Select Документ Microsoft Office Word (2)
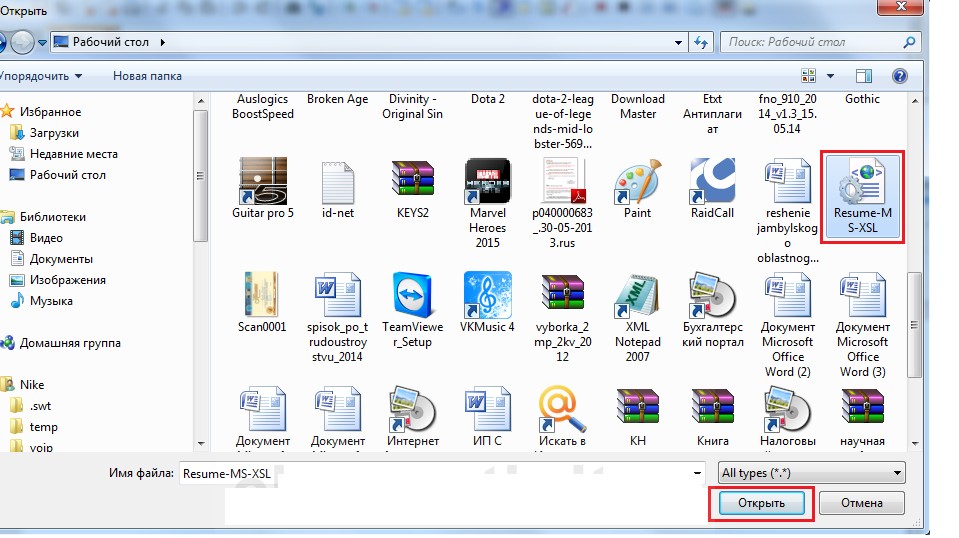Screen dimensions: 959x538 [x=788, y=296]
